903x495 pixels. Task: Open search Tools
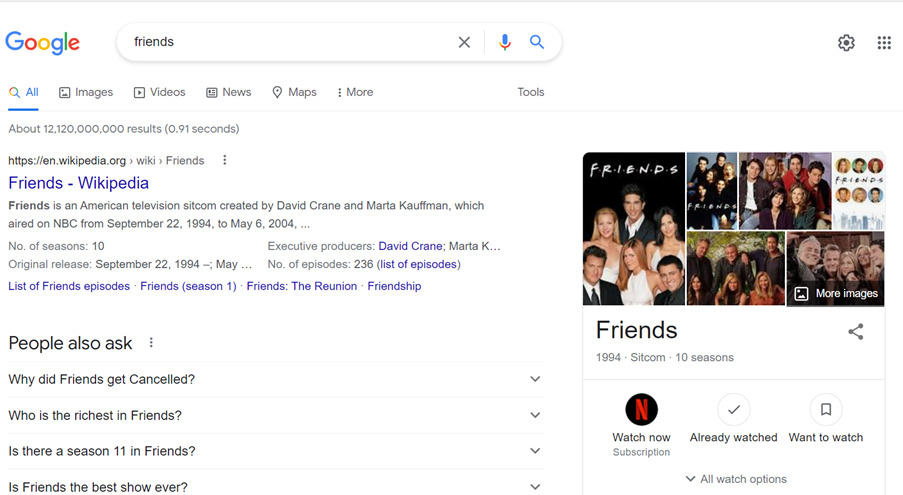[530, 92]
